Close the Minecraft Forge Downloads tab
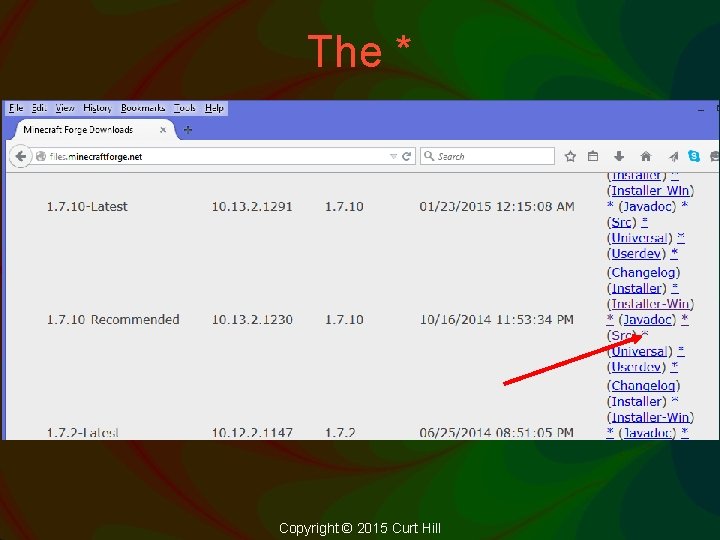The width and height of the screenshot is (720, 540). 163,130
